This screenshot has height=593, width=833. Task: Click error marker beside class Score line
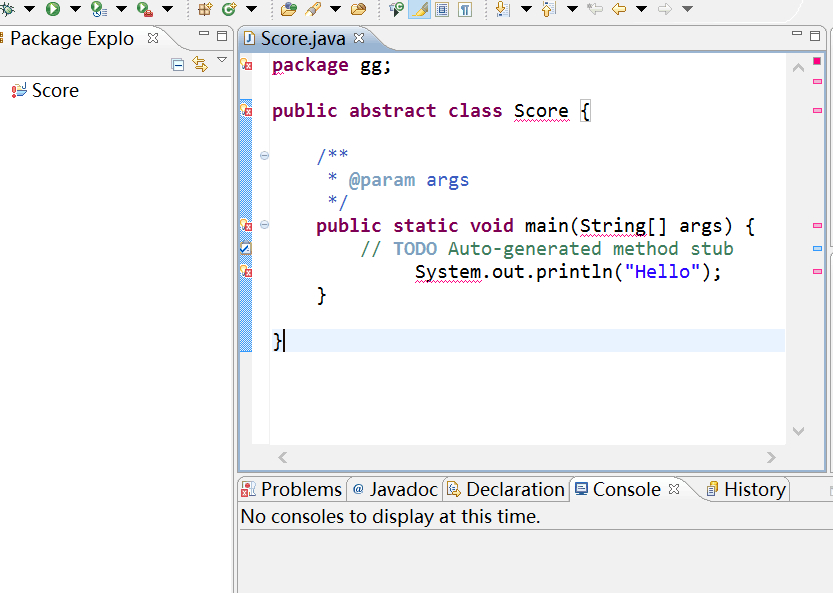(x=246, y=111)
